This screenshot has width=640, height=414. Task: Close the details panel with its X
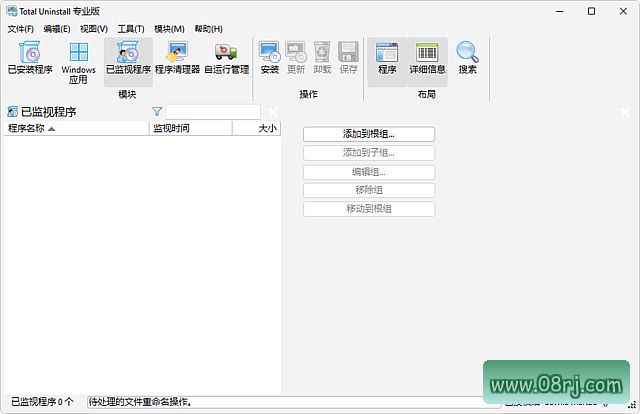point(625,112)
